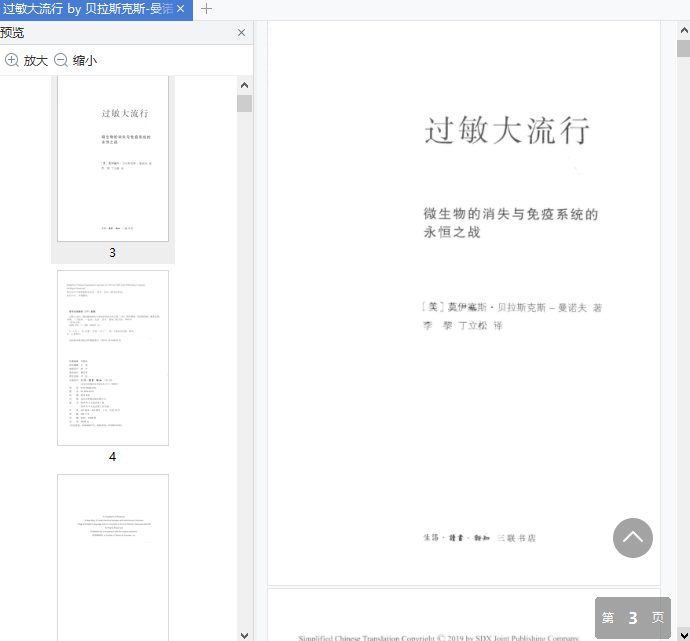Close the 预览 preview panel

[241, 33]
